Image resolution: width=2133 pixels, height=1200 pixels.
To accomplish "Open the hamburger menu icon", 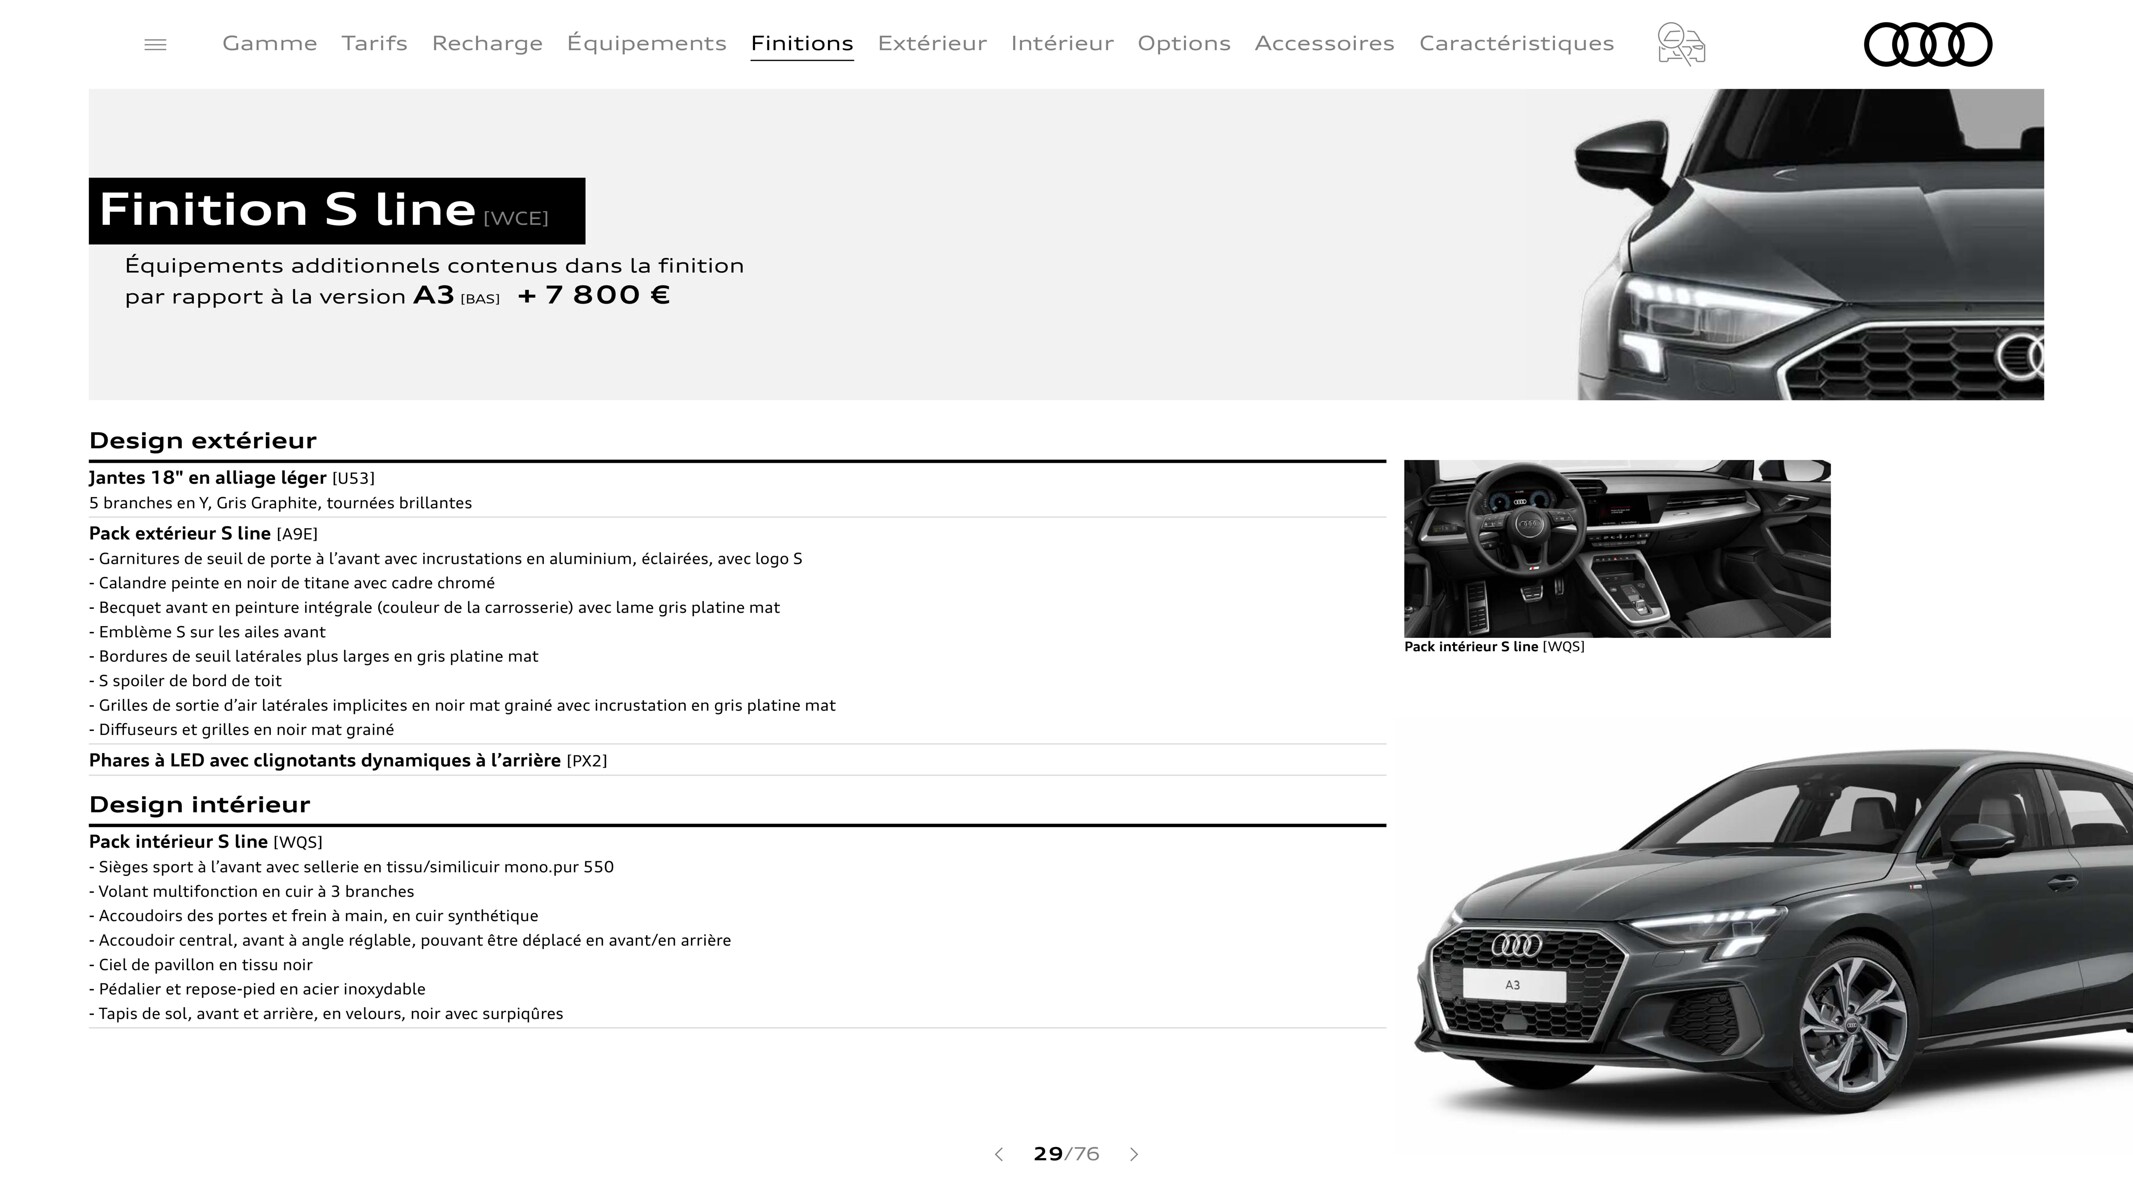I will point(155,45).
